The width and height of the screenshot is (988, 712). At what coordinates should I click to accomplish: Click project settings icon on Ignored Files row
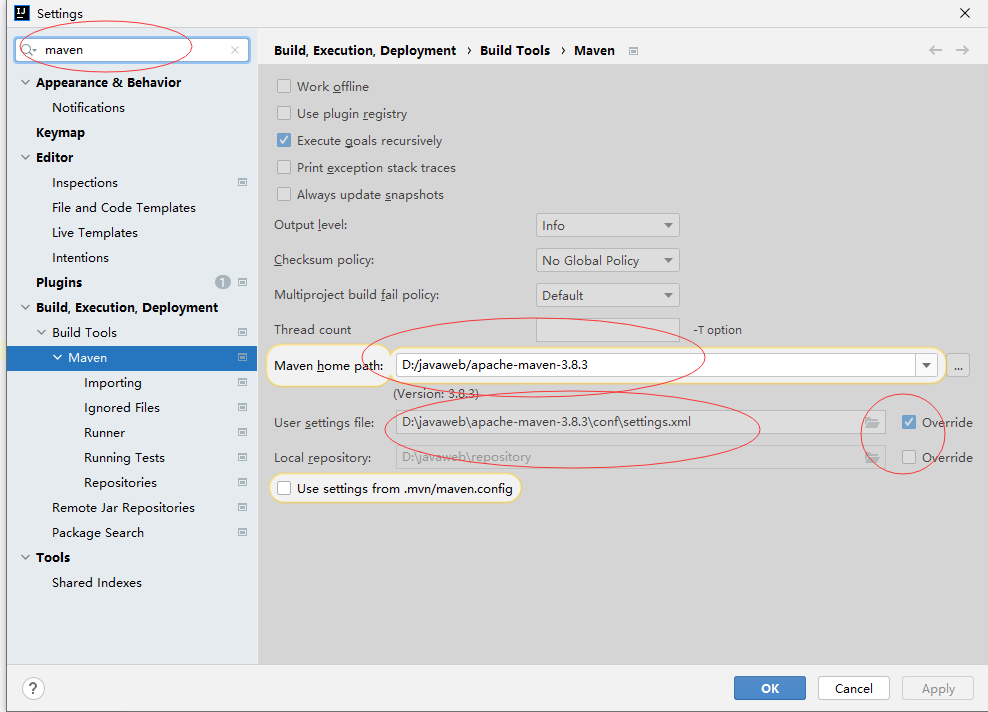(x=242, y=407)
